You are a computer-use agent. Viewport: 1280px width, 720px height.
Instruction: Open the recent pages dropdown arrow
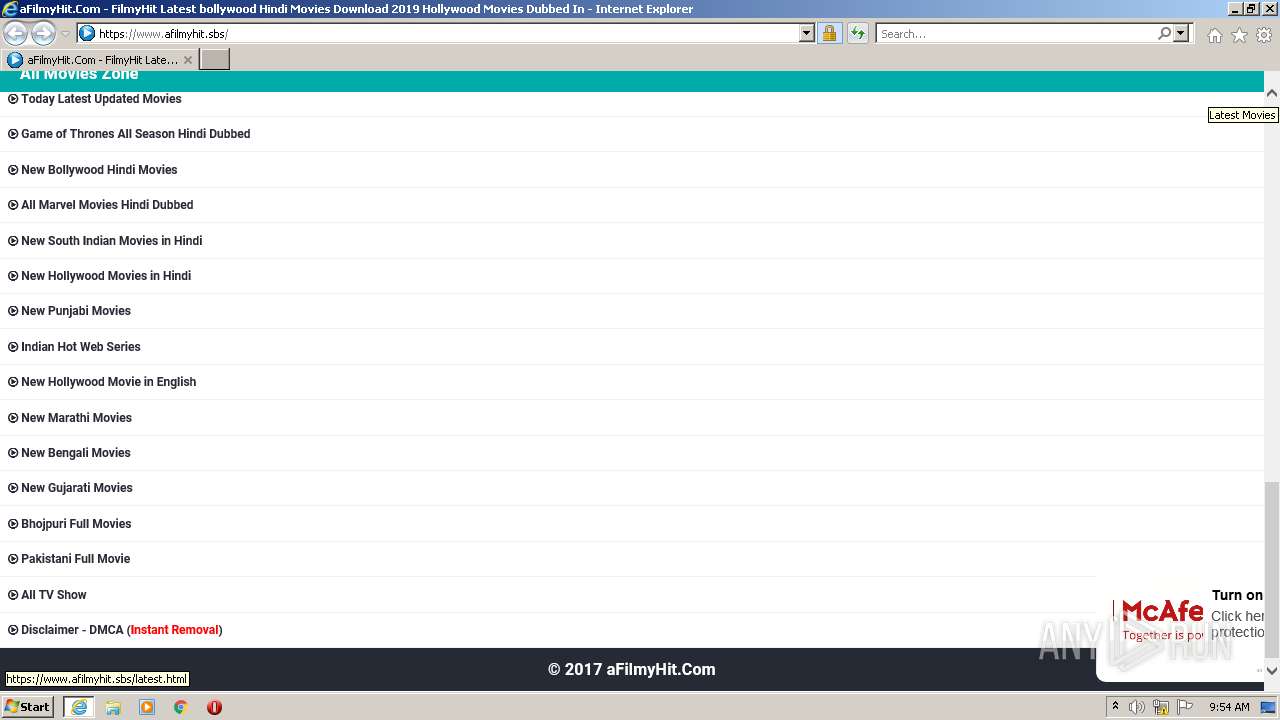pos(65,34)
